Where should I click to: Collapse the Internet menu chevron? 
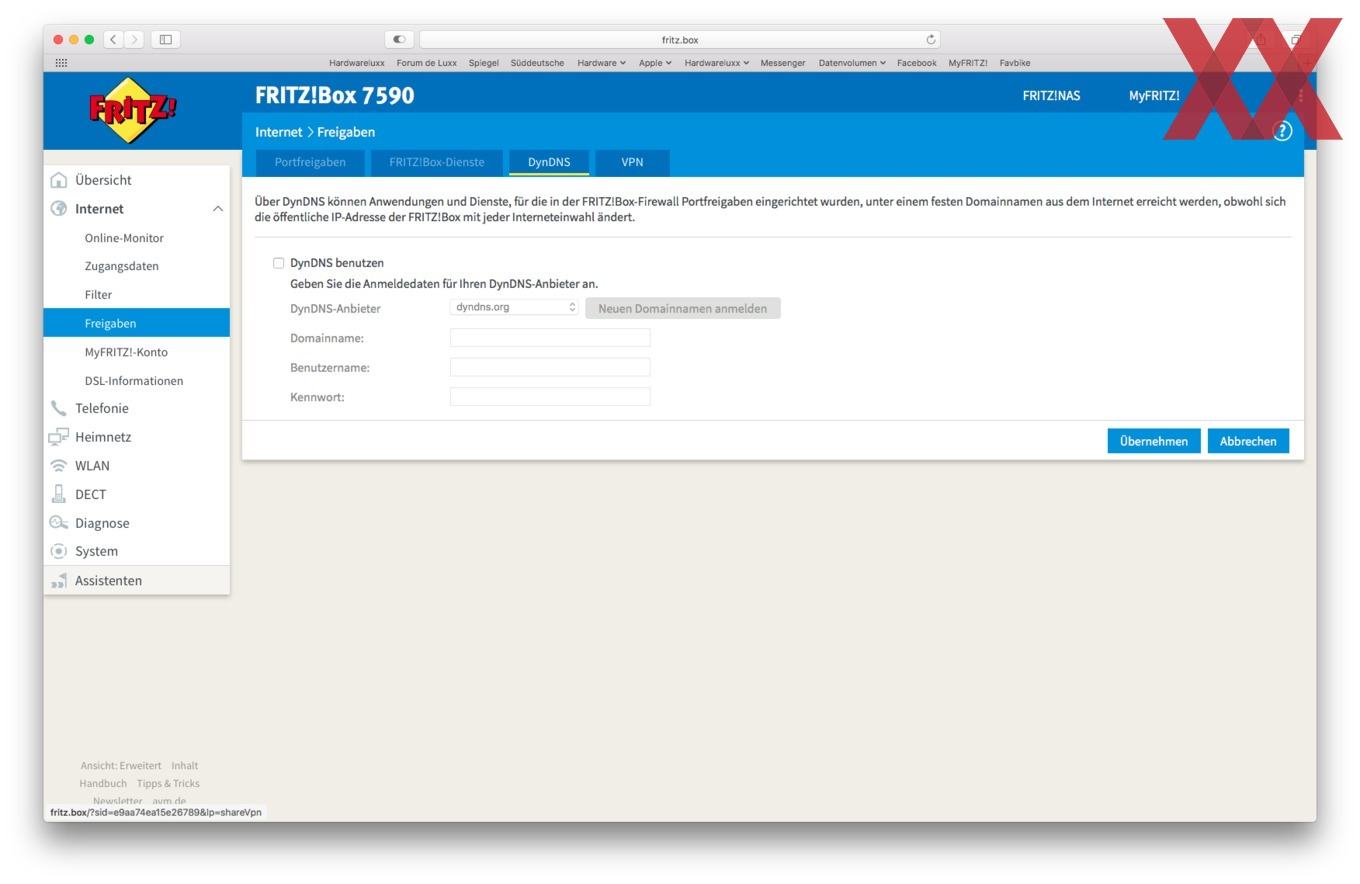[217, 209]
